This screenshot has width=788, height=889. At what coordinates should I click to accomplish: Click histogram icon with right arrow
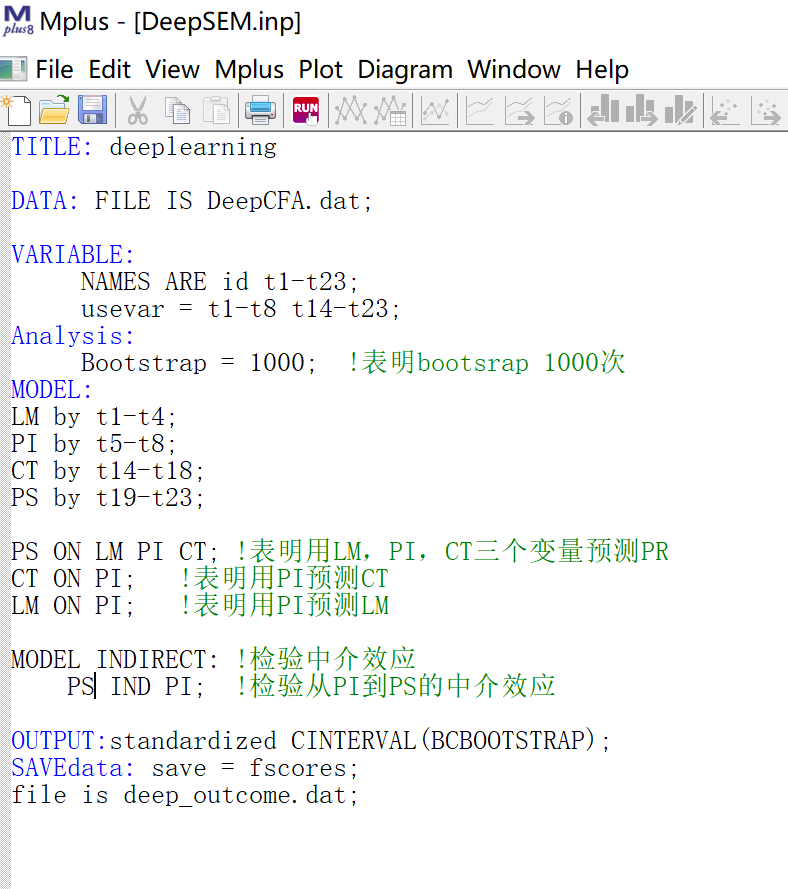pyautogui.click(x=642, y=110)
